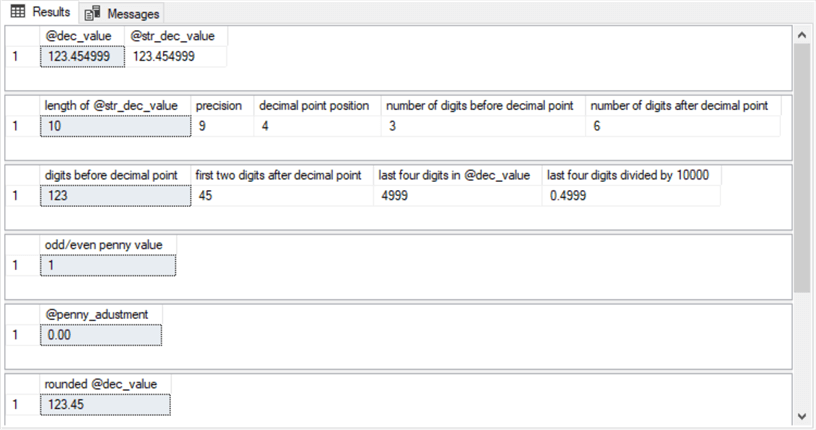Select the @dec_value cell 123.454999
Image resolution: width=816 pixels, height=430 pixels.
(x=83, y=57)
